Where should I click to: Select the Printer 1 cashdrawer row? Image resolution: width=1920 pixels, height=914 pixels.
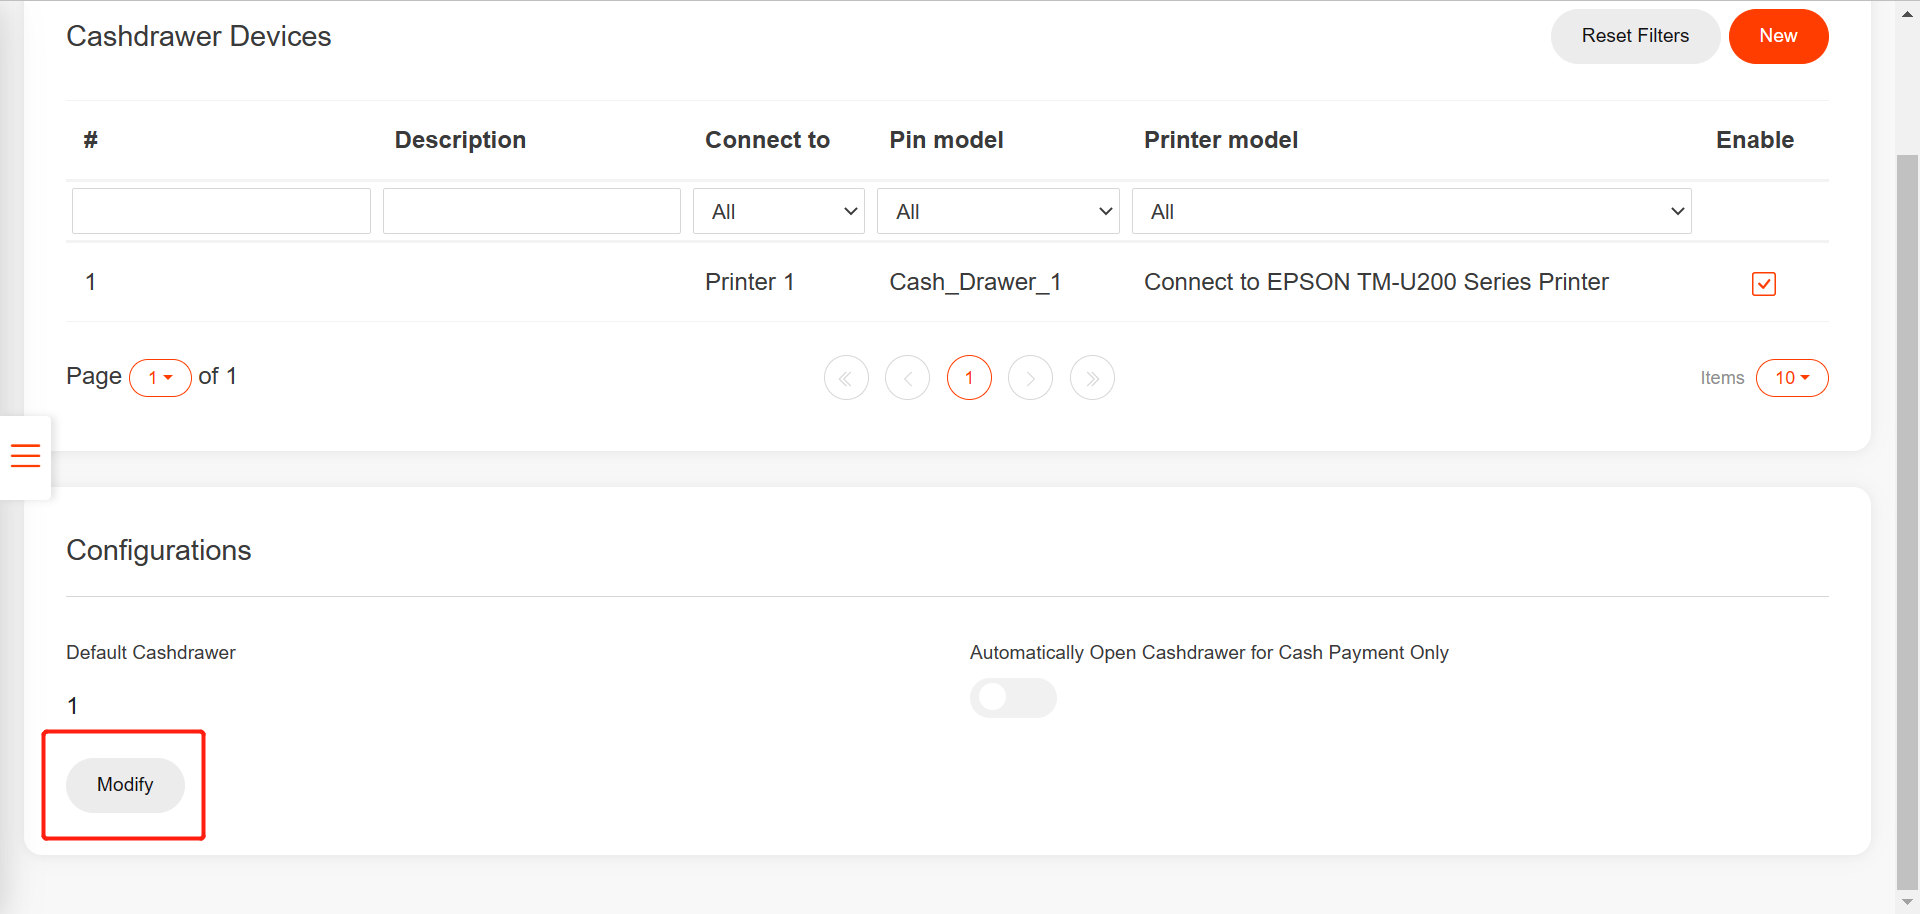click(749, 283)
